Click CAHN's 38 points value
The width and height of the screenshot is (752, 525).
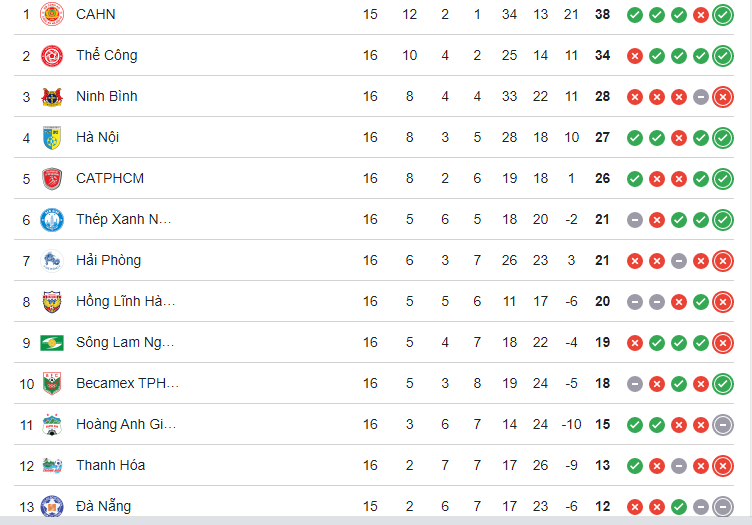click(x=602, y=14)
